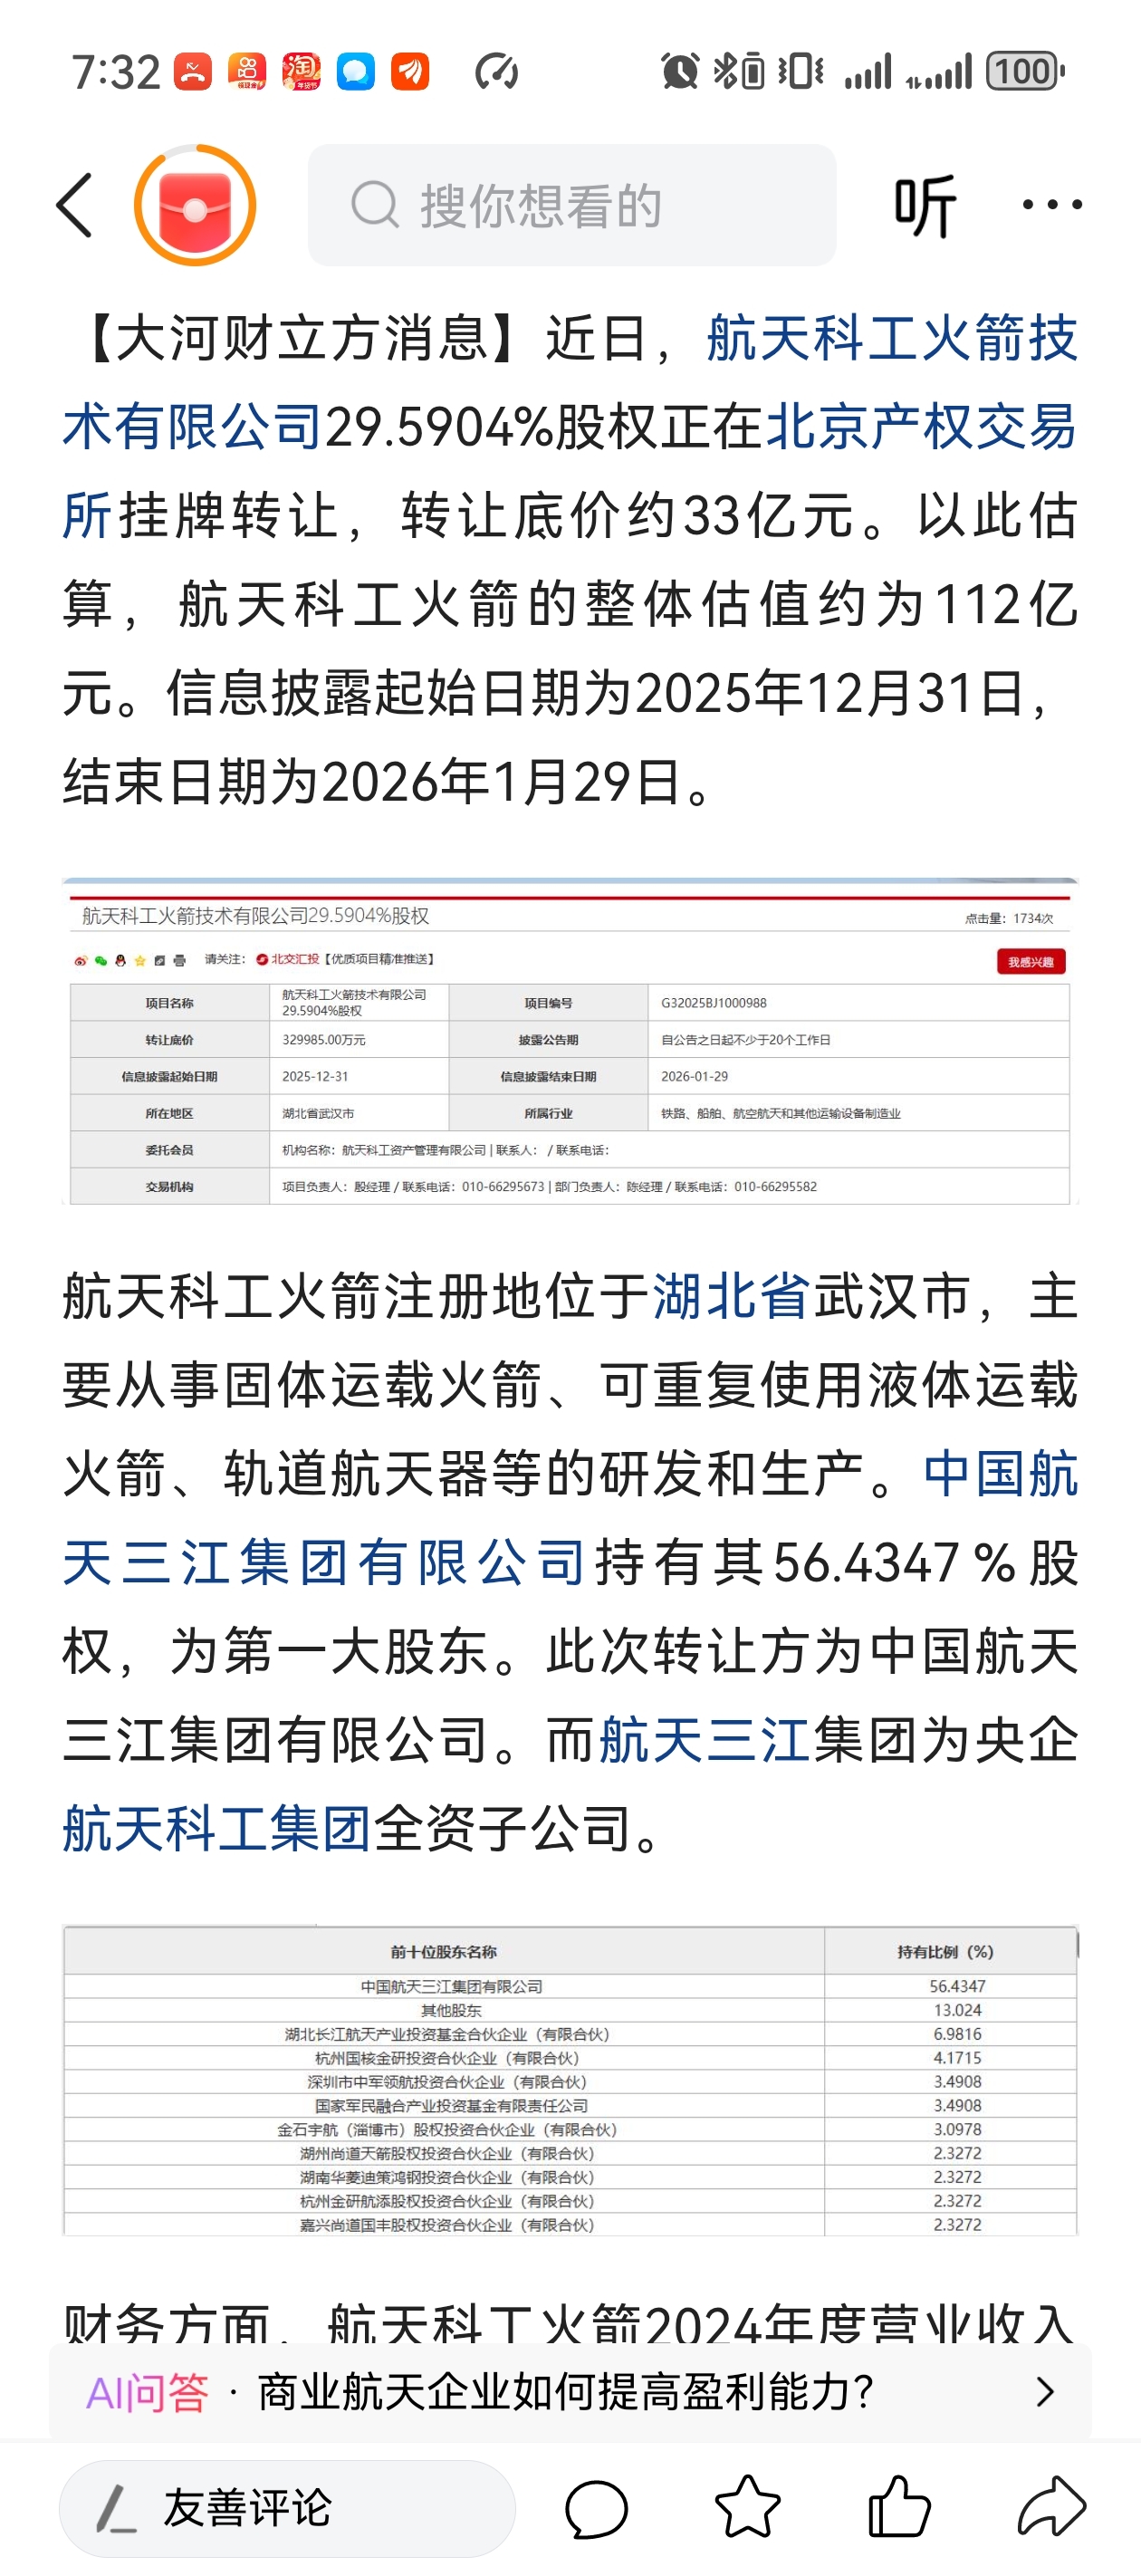Viewport: 1141px width, 2576px height.
Task: Open the three-dot more menu
Action: click(1052, 205)
